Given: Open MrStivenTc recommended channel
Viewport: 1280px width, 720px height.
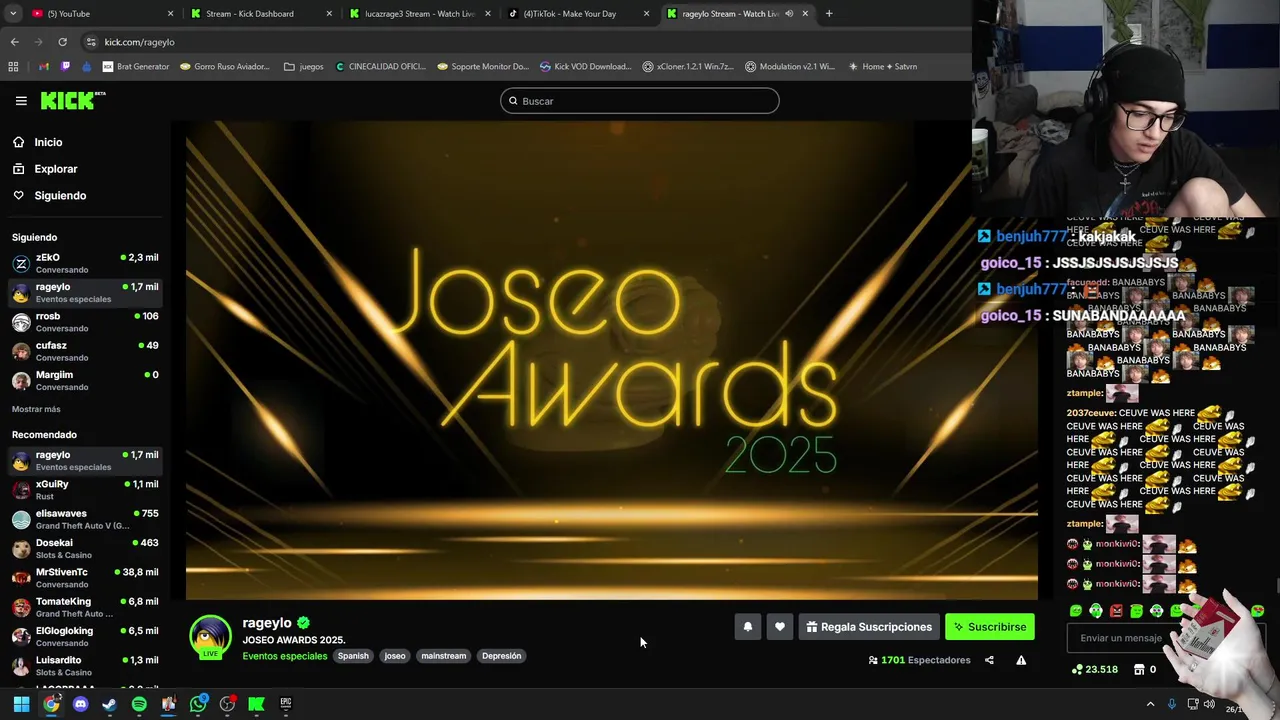Looking at the screenshot, I should click(x=85, y=577).
